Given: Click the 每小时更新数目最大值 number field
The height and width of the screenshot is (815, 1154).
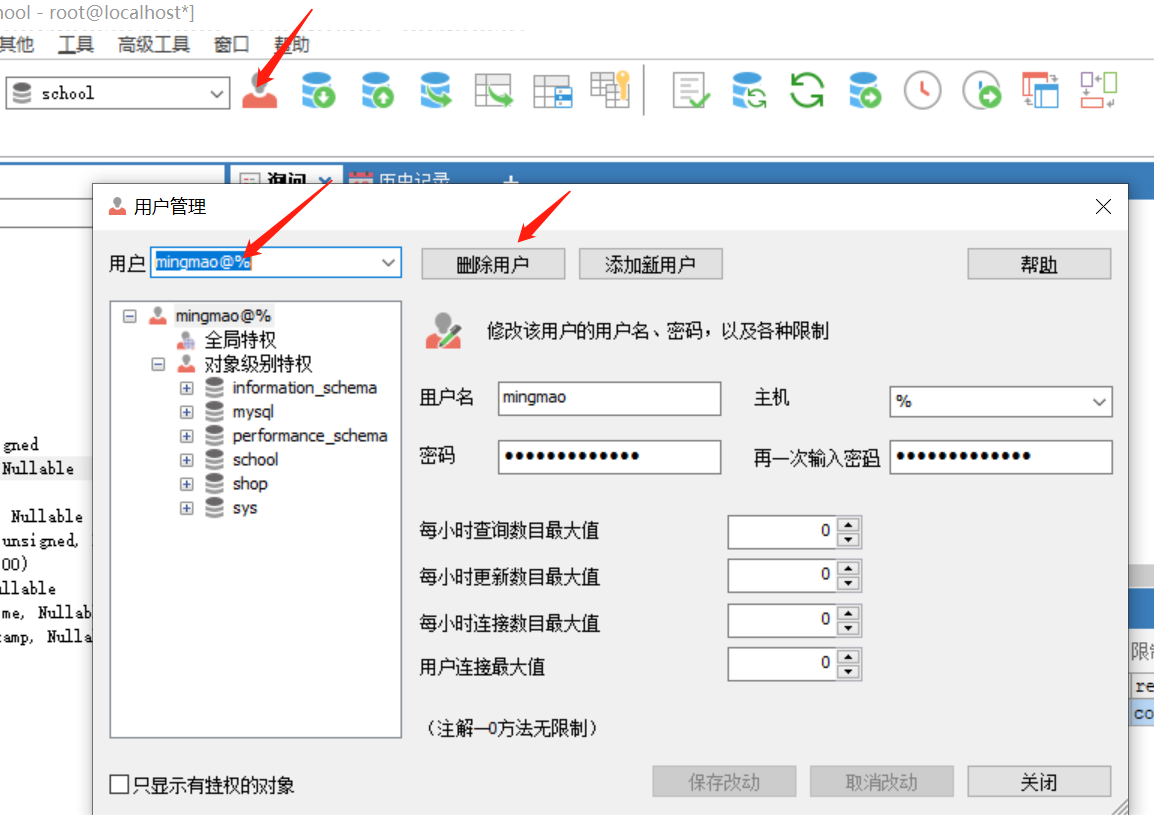Looking at the screenshot, I should point(782,576).
